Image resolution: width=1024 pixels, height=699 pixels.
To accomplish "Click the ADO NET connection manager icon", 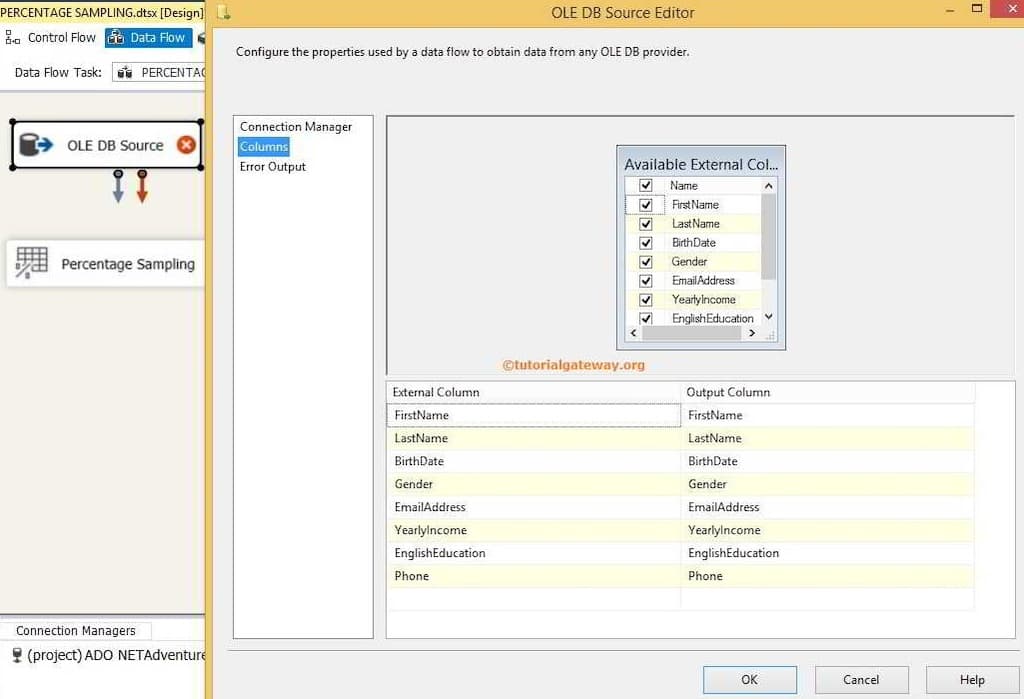I will (17, 655).
